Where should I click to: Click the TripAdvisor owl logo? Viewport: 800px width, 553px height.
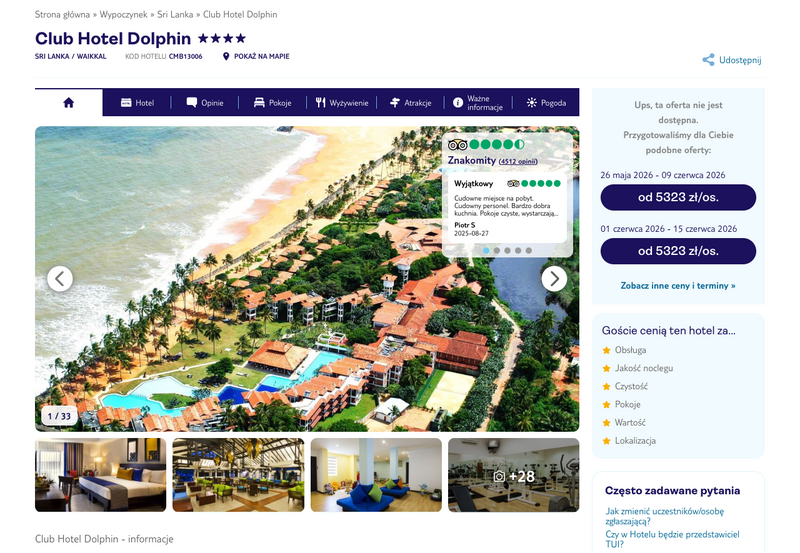(x=457, y=144)
